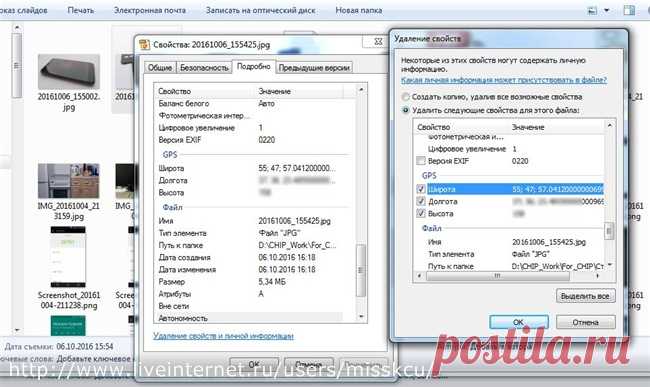Open Удаление свойств и личной информации link

click(223, 336)
